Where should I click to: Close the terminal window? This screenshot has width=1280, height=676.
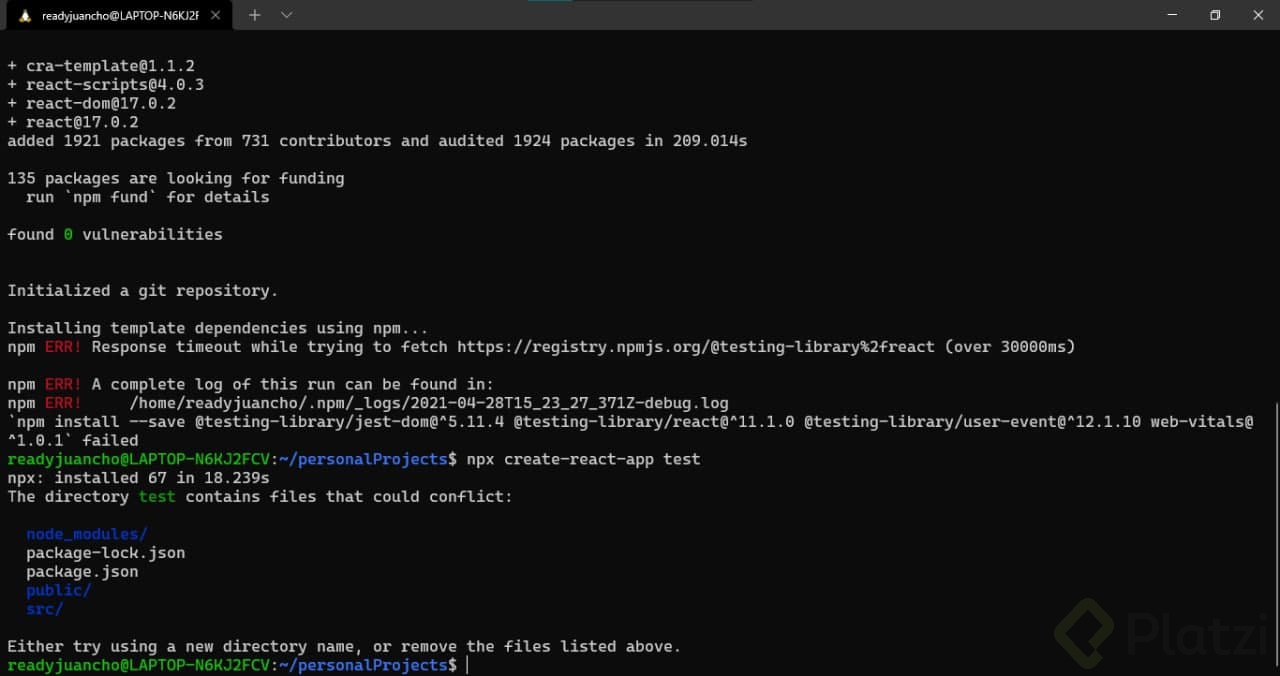[x=1258, y=15]
